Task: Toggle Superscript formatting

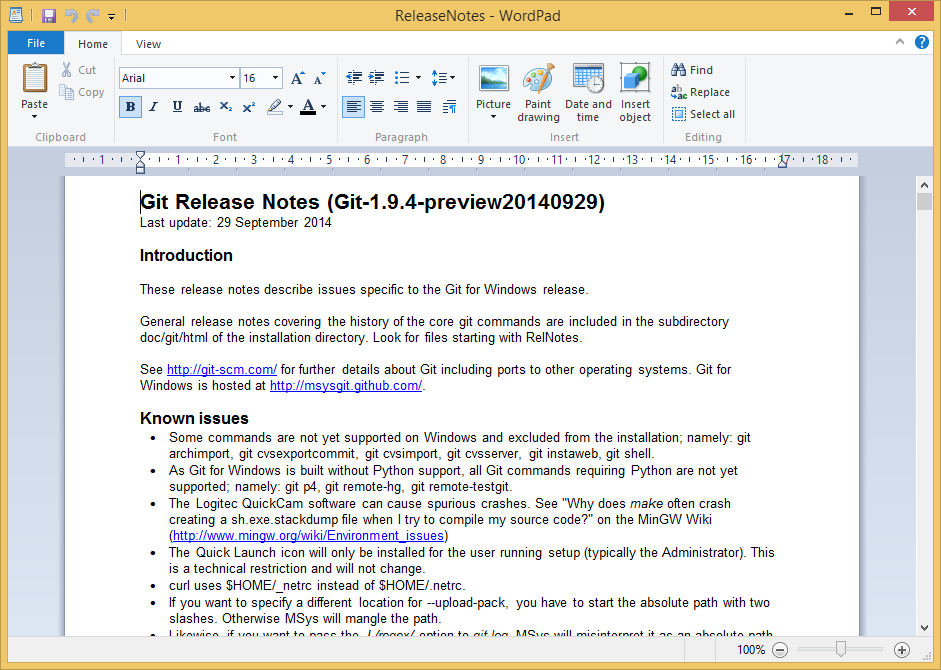Action: (248, 107)
